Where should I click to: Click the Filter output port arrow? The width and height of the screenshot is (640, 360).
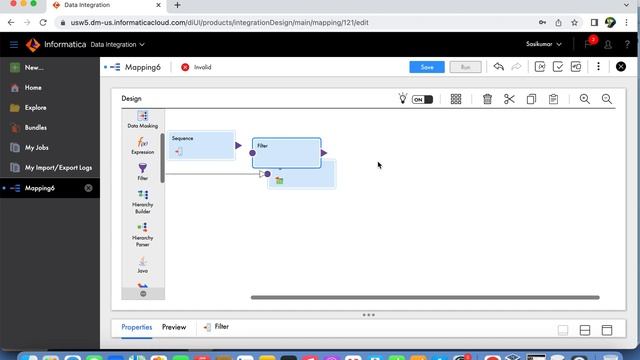(x=324, y=153)
